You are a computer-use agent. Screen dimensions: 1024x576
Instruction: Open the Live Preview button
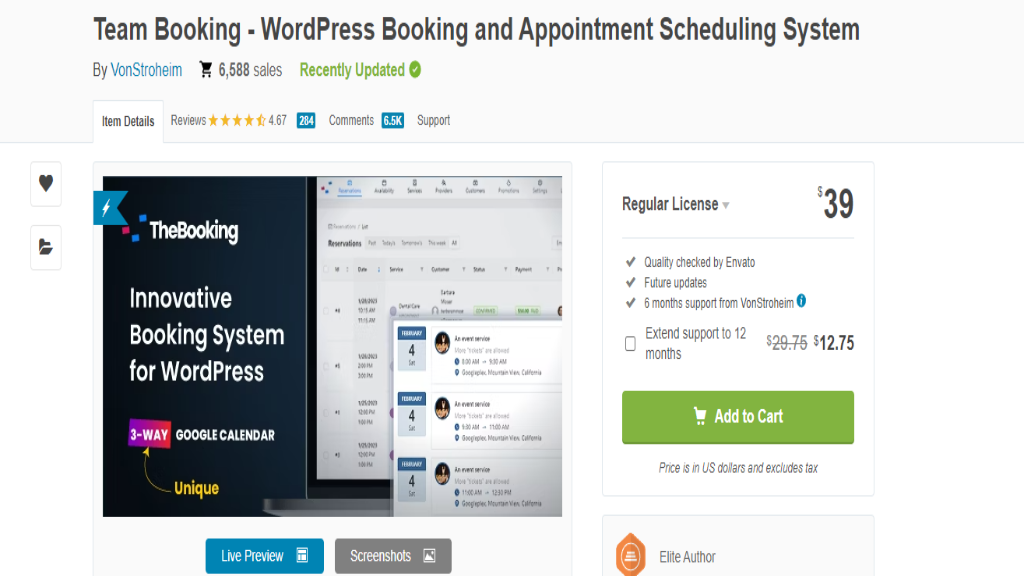point(264,556)
